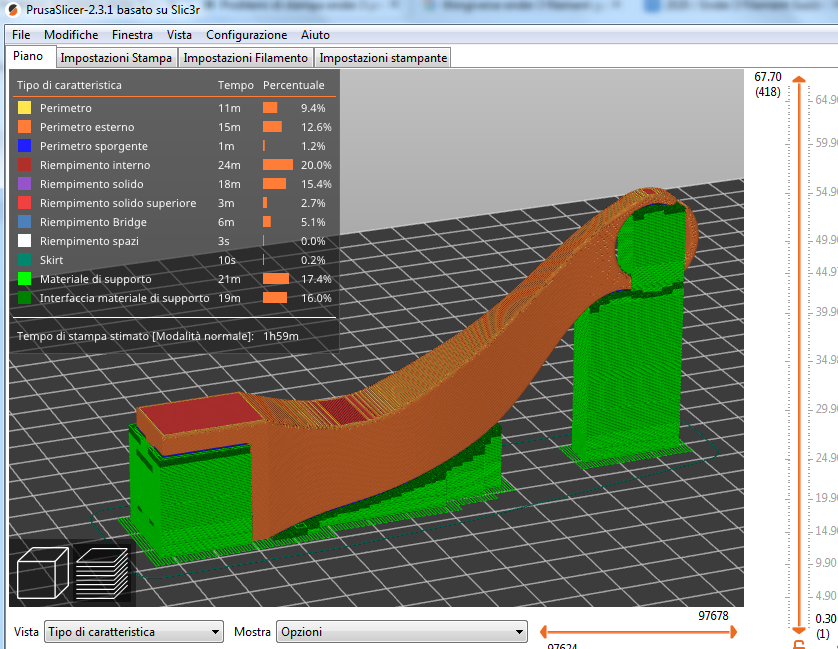Open the Finestra menu
The height and width of the screenshot is (649, 838).
pos(132,35)
